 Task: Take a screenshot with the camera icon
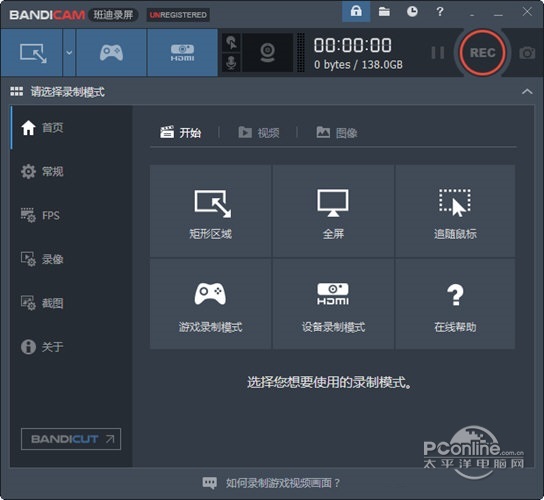[x=527, y=53]
